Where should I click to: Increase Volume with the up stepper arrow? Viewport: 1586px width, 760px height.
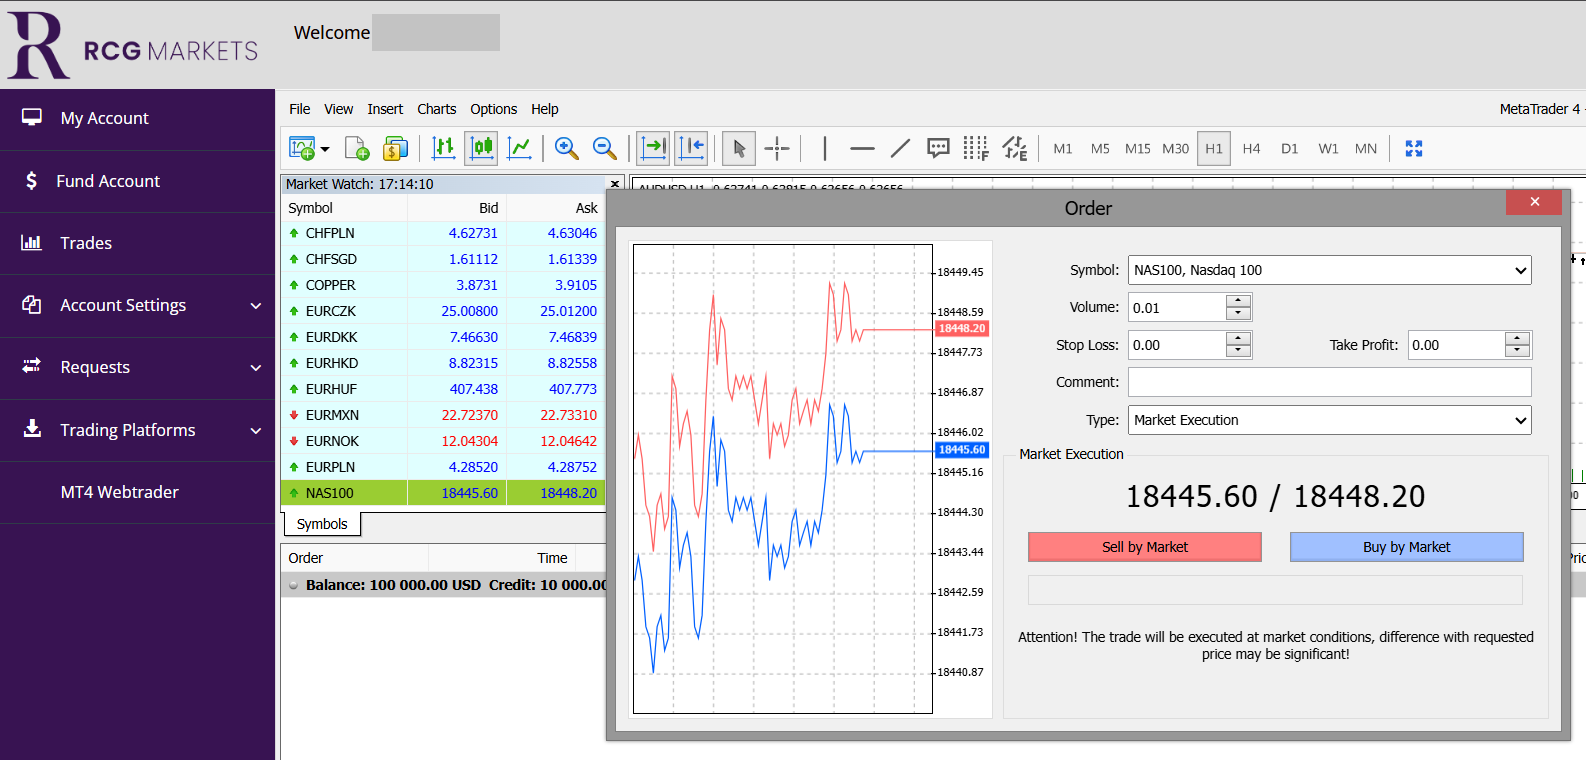1238,301
